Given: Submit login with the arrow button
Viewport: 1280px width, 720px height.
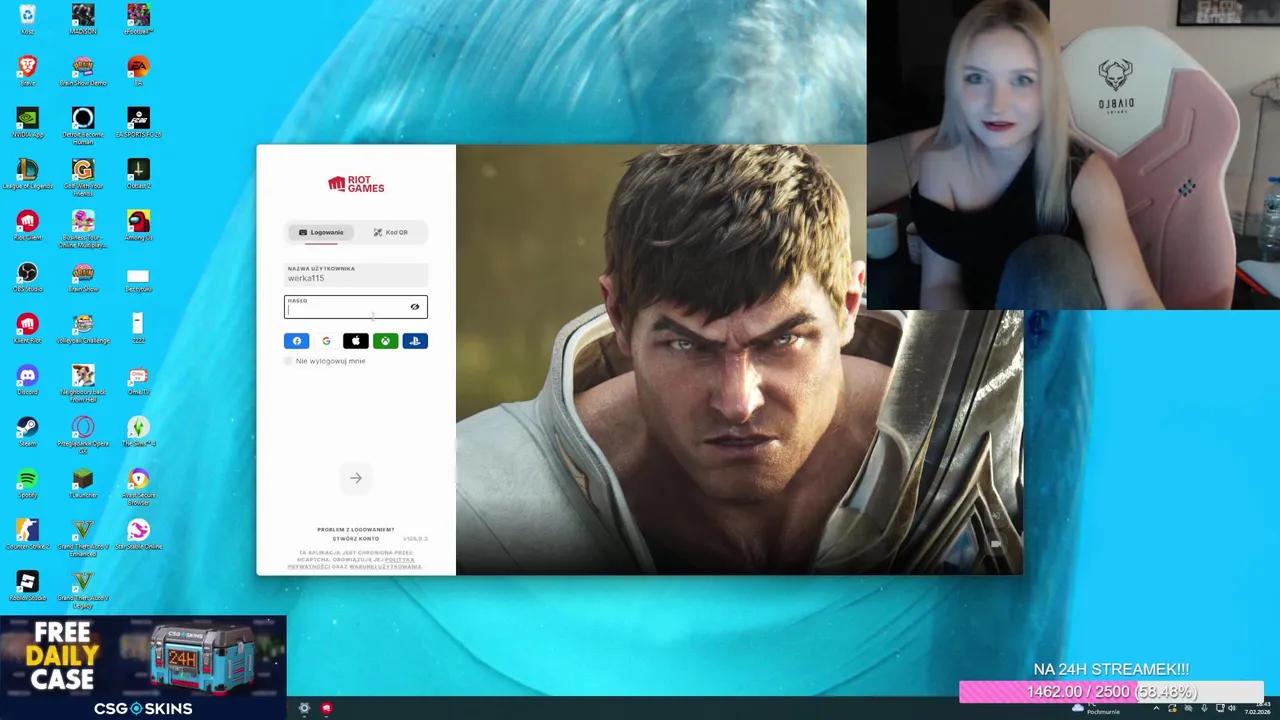Looking at the screenshot, I should pos(356,478).
